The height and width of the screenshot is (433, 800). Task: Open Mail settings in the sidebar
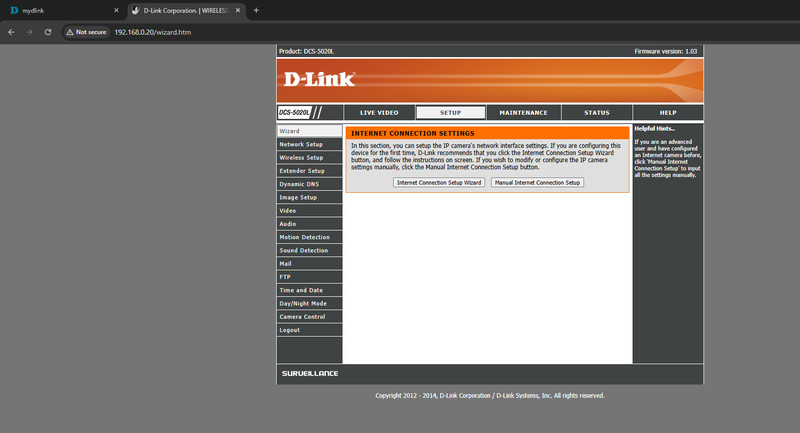[309, 264]
